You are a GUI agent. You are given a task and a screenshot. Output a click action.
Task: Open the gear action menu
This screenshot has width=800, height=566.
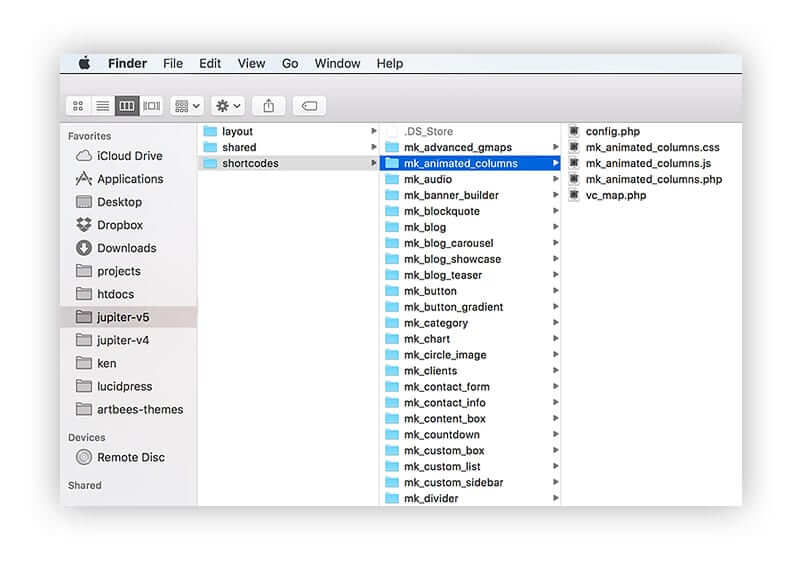click(228, 106)
